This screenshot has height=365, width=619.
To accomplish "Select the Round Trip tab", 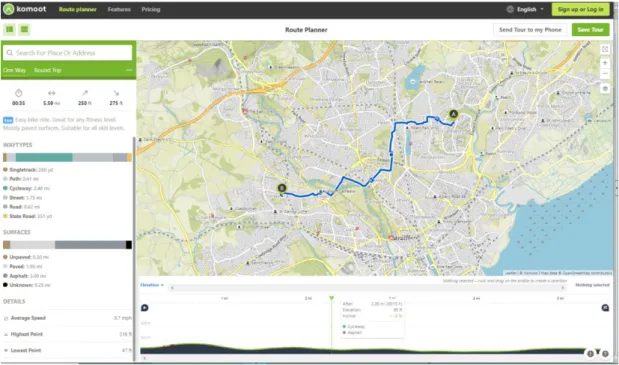I will pos(47,70).
